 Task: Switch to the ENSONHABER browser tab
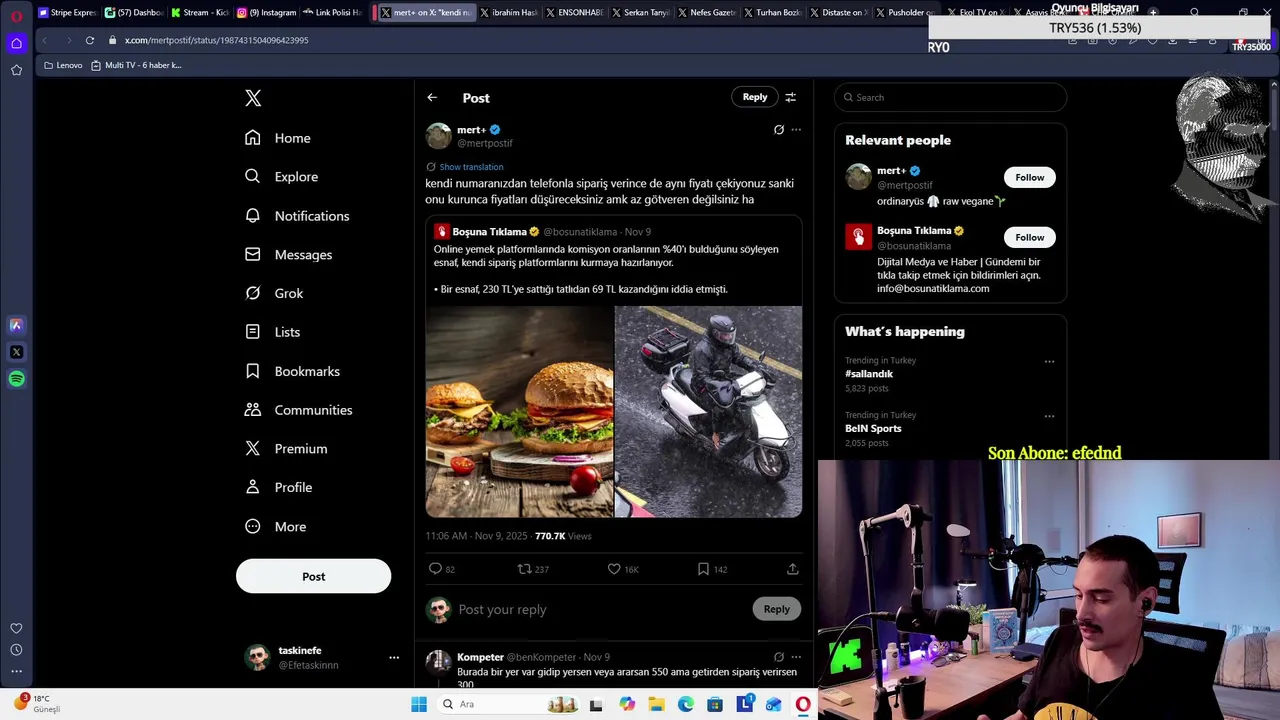pyautogui.click(x=573, y=13)
